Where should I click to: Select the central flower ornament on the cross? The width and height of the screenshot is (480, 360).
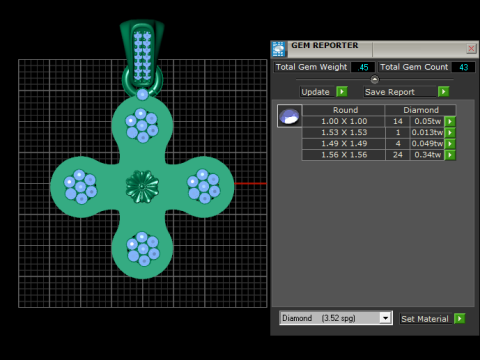tap(142, 187)
